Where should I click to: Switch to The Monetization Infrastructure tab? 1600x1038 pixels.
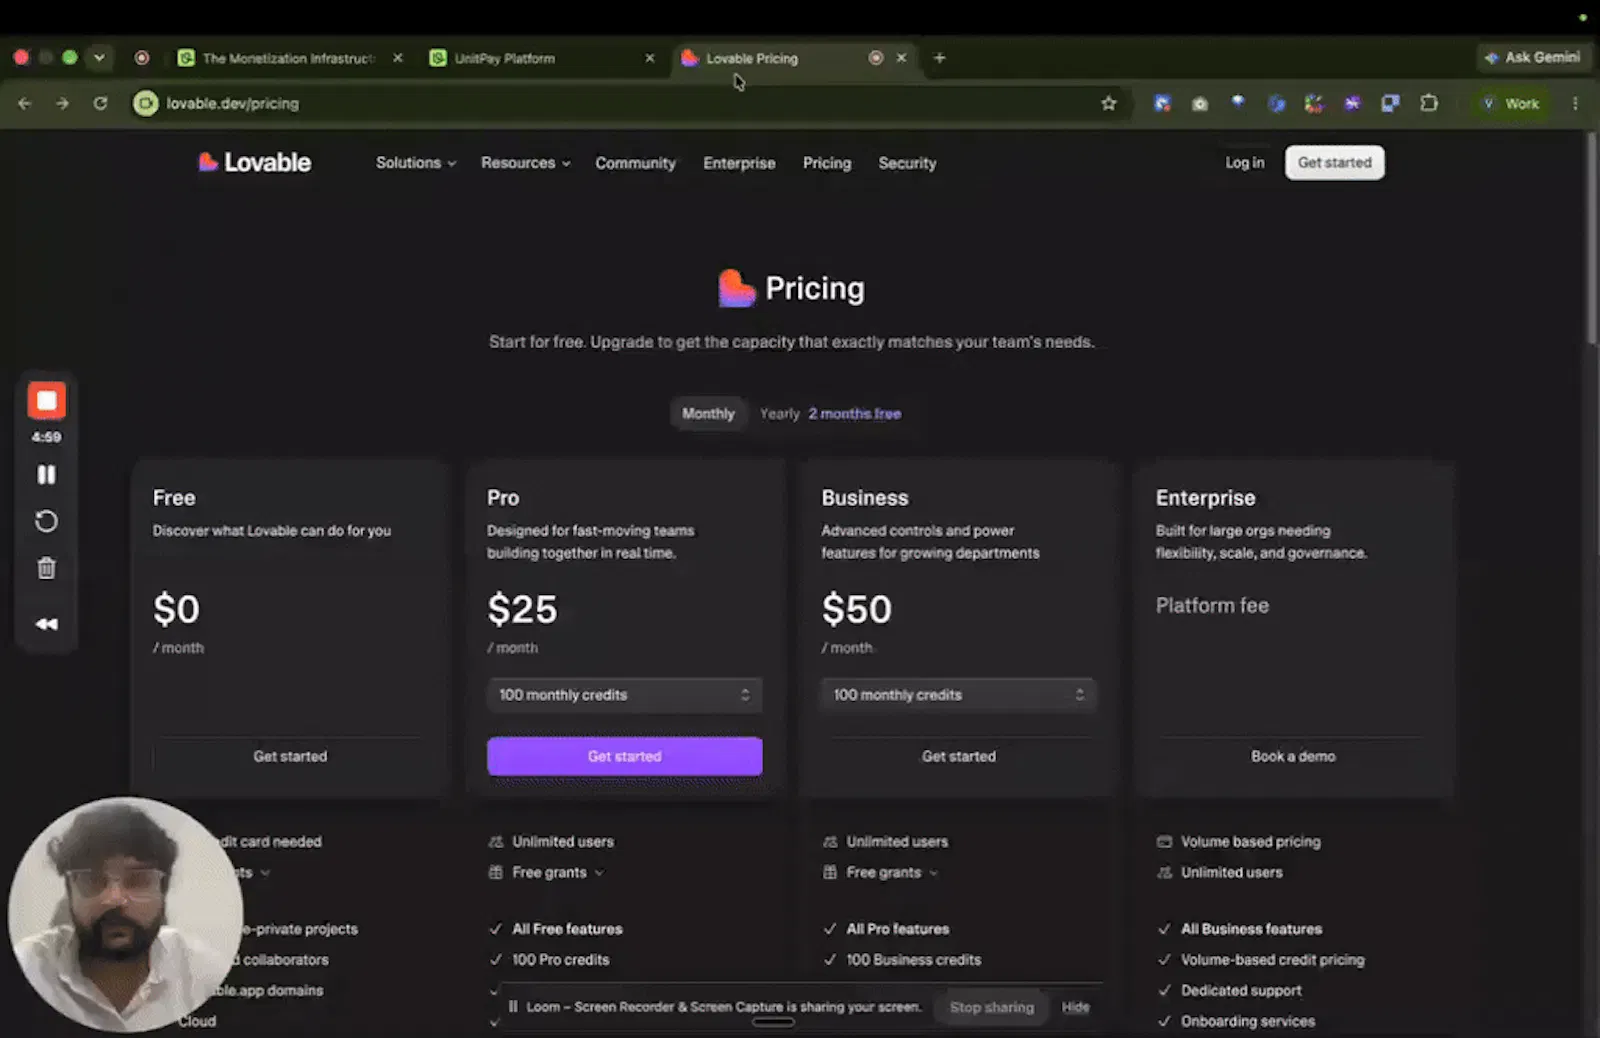coord(289,58)
